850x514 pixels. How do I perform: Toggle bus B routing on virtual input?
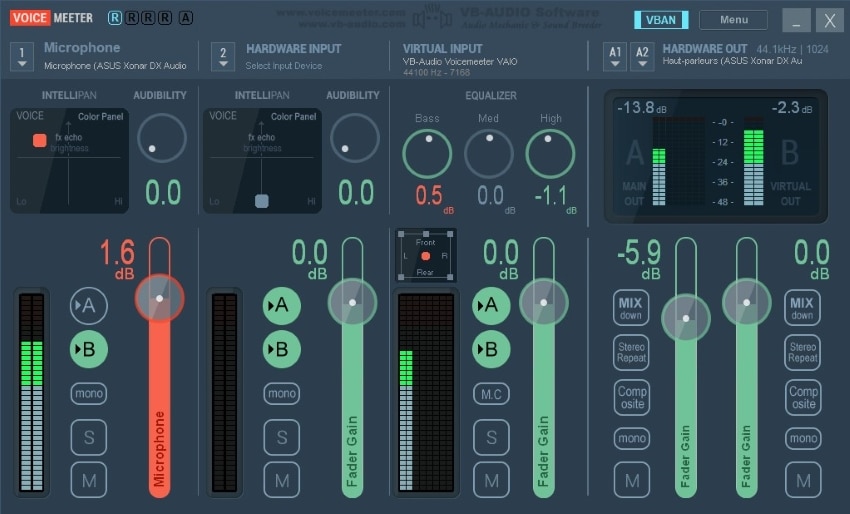pos(491,349)
